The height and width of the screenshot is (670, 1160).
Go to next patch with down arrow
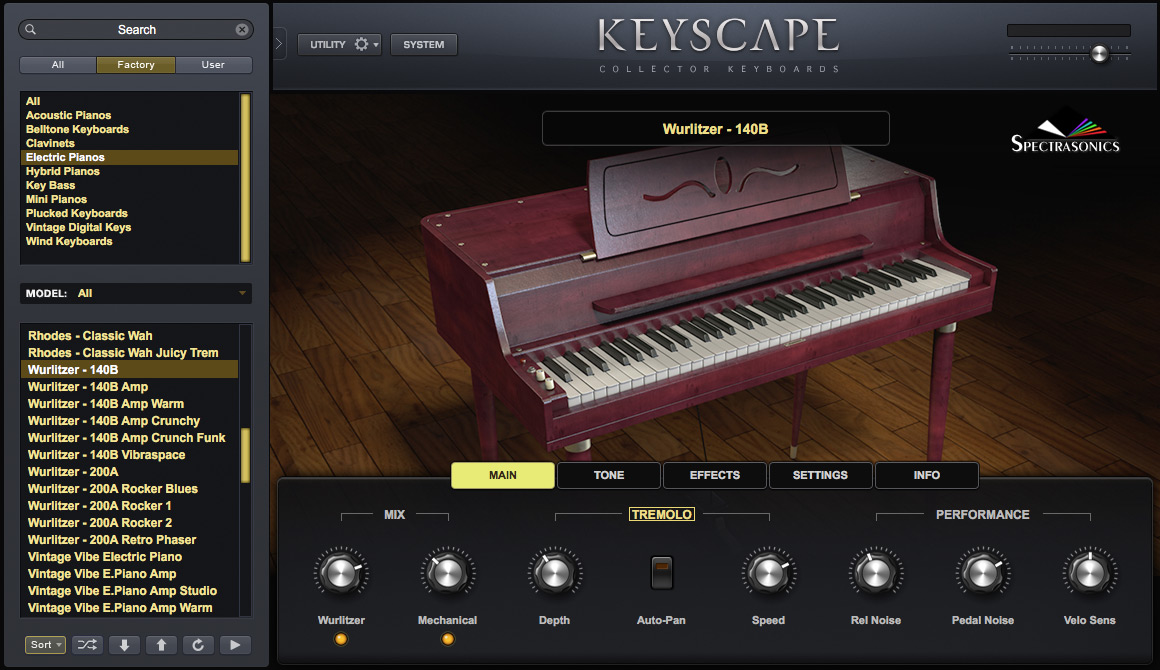coord(124,645)
